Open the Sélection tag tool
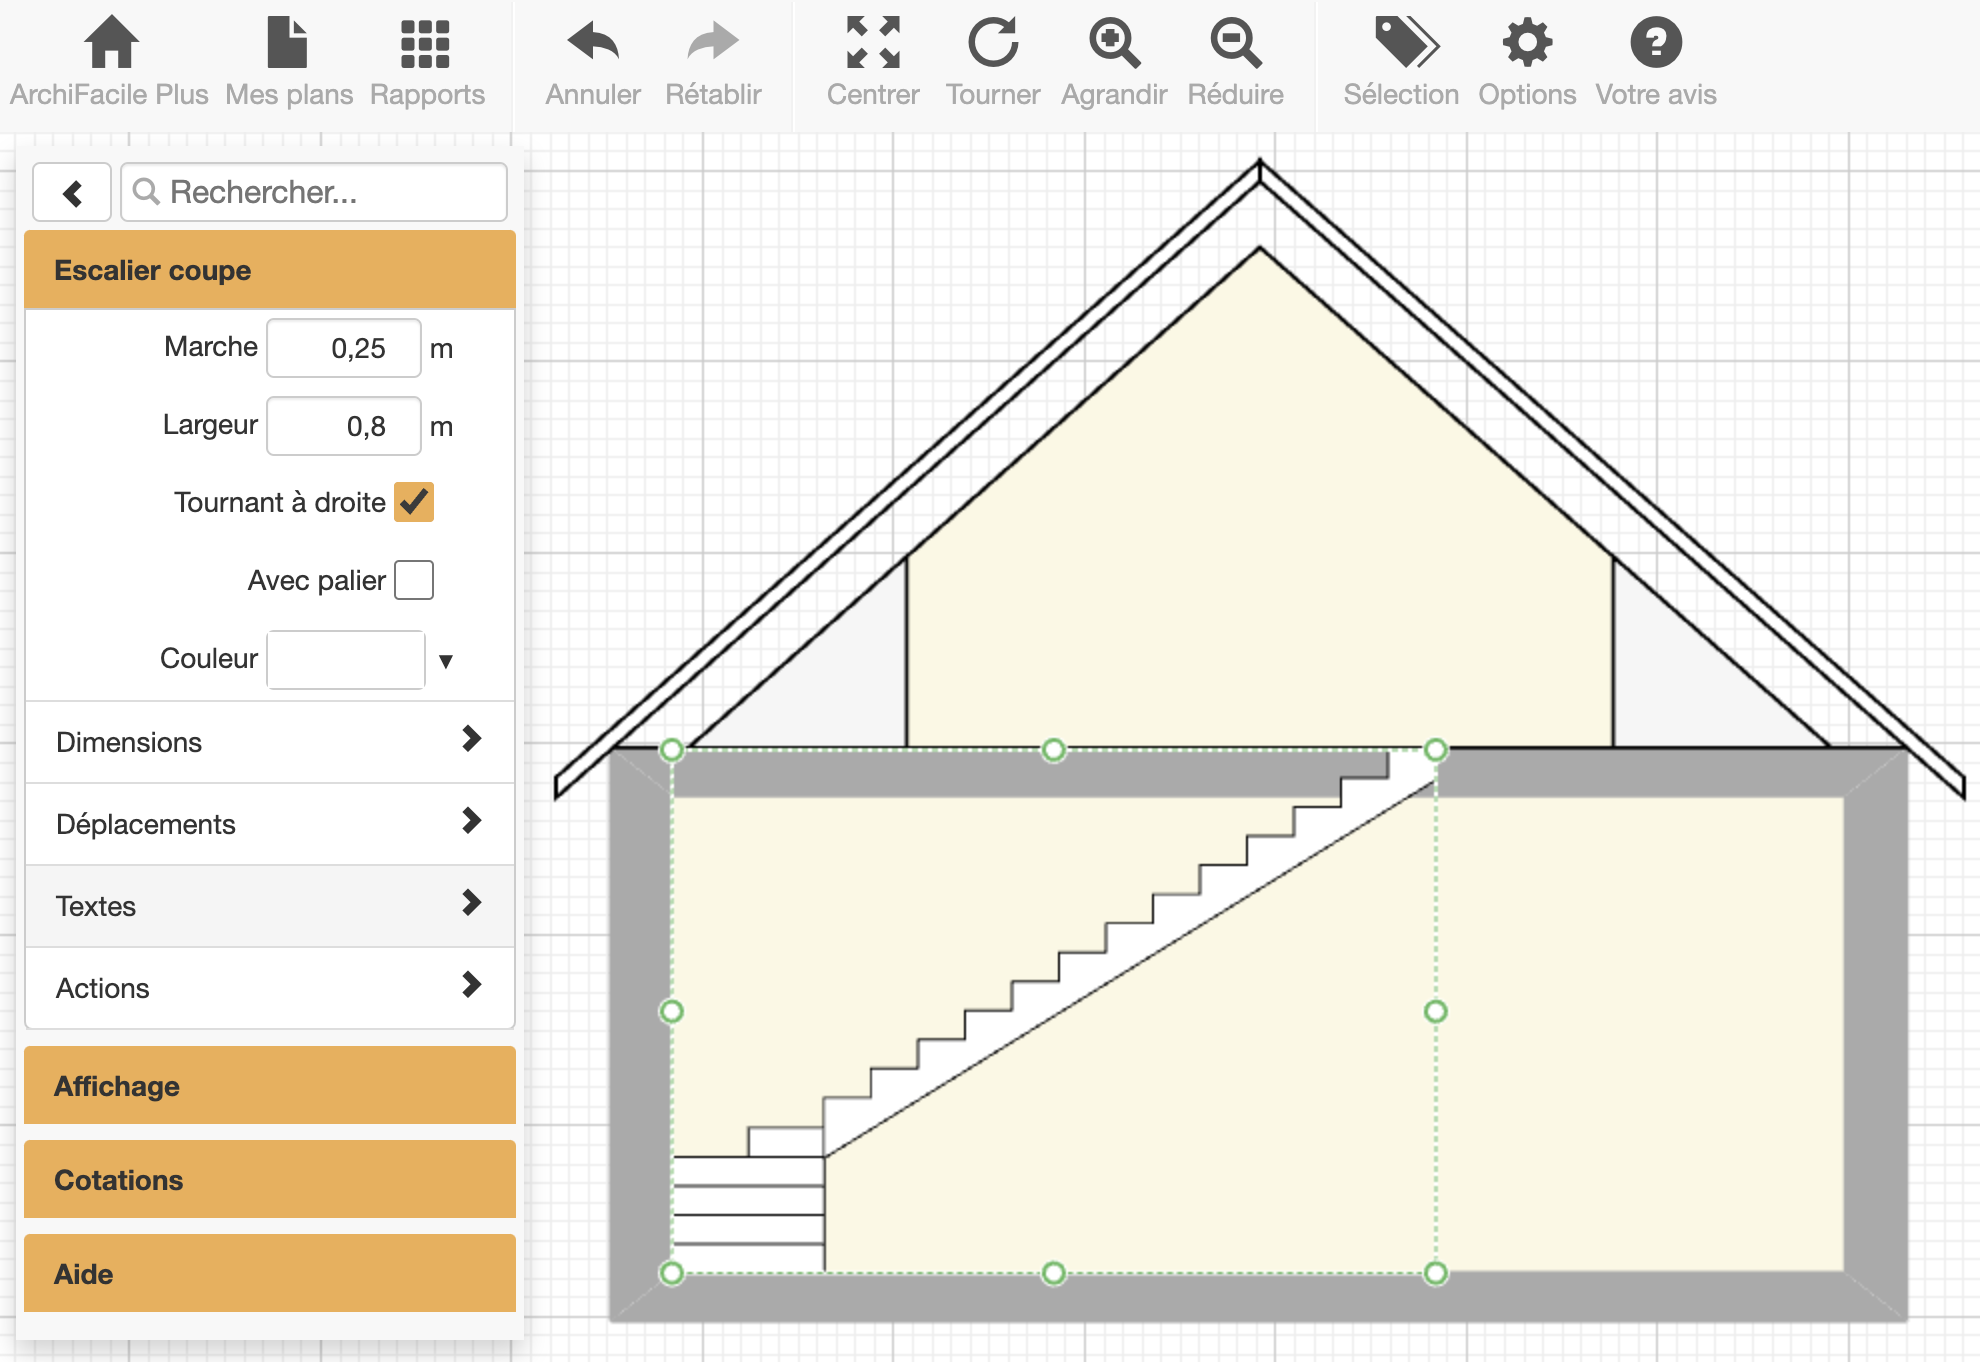This screenshot has height=1362, width=1980. 1404,44
